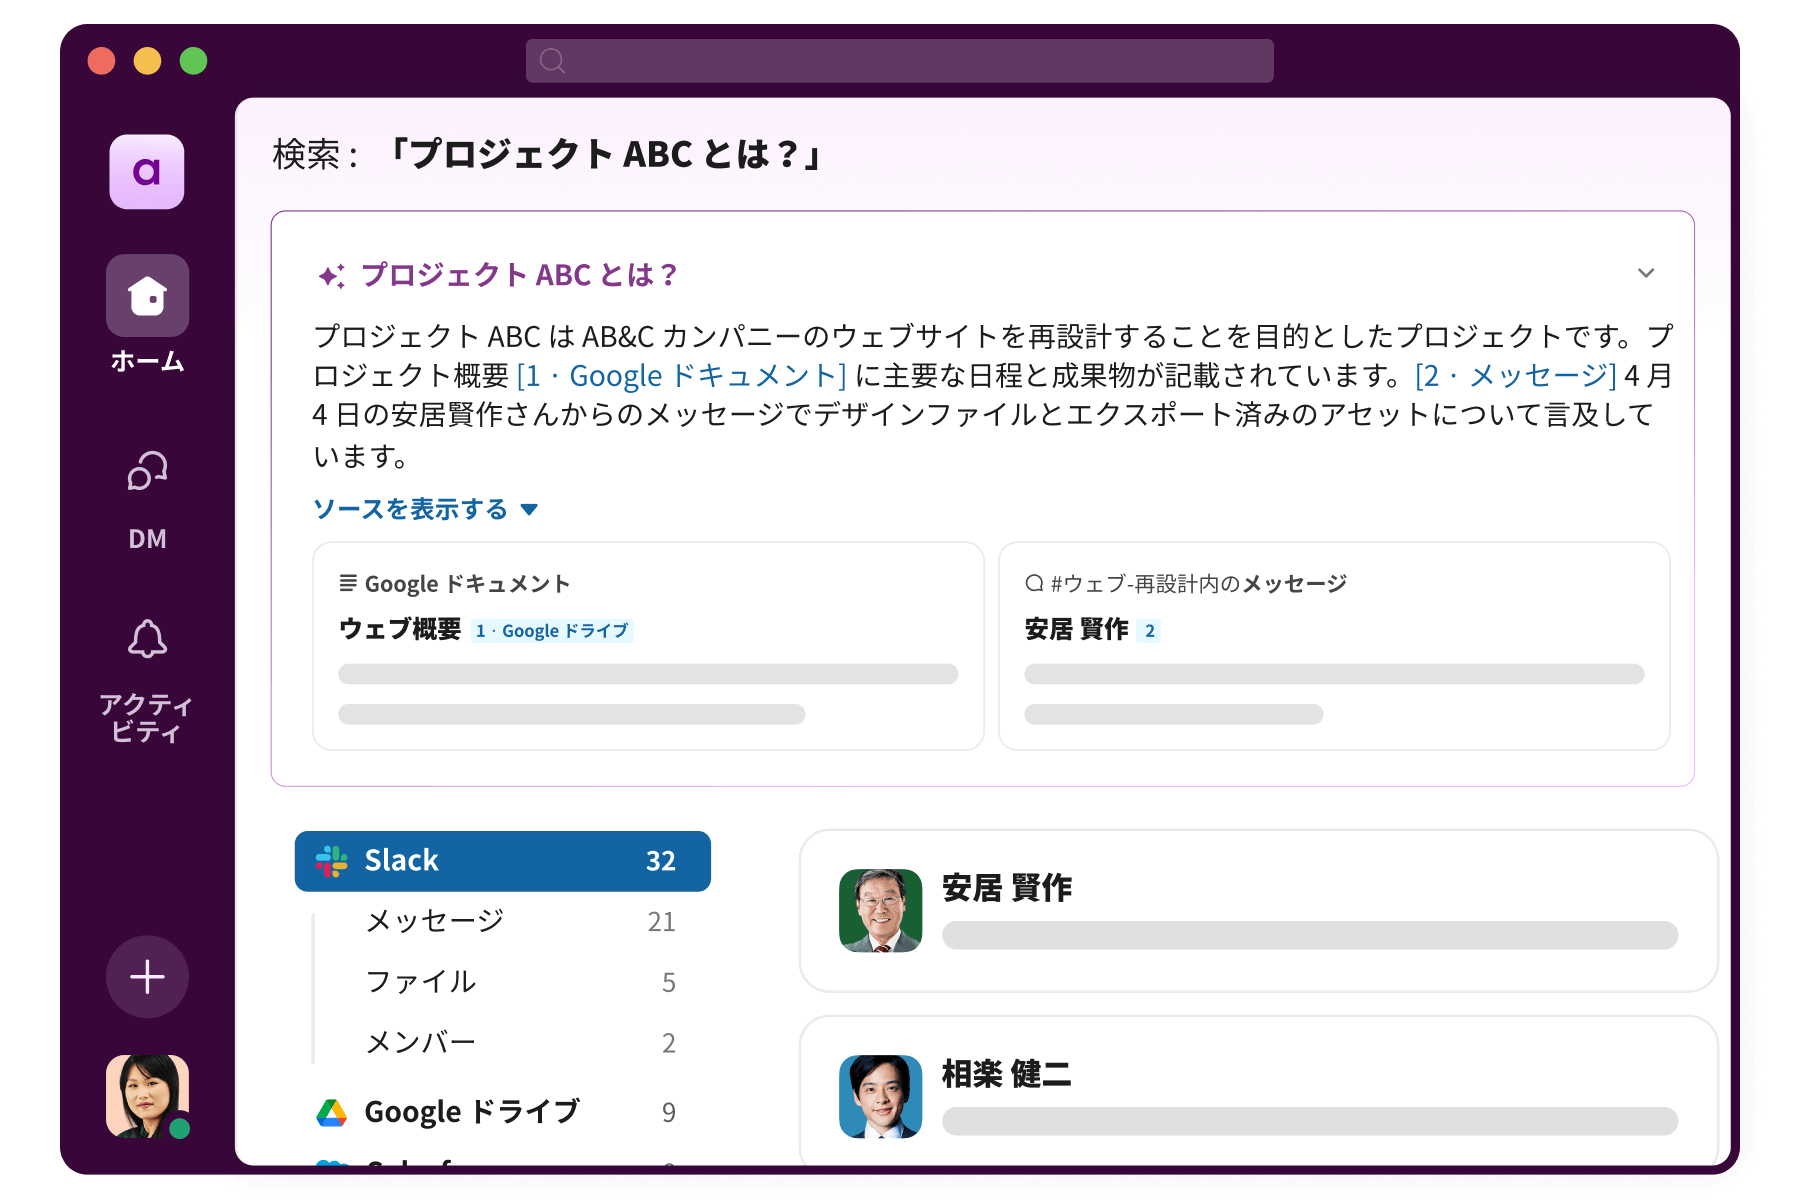
Task: Click message bubble icon beside #ウェブ-再設計内
Action: click(1034, 583)
